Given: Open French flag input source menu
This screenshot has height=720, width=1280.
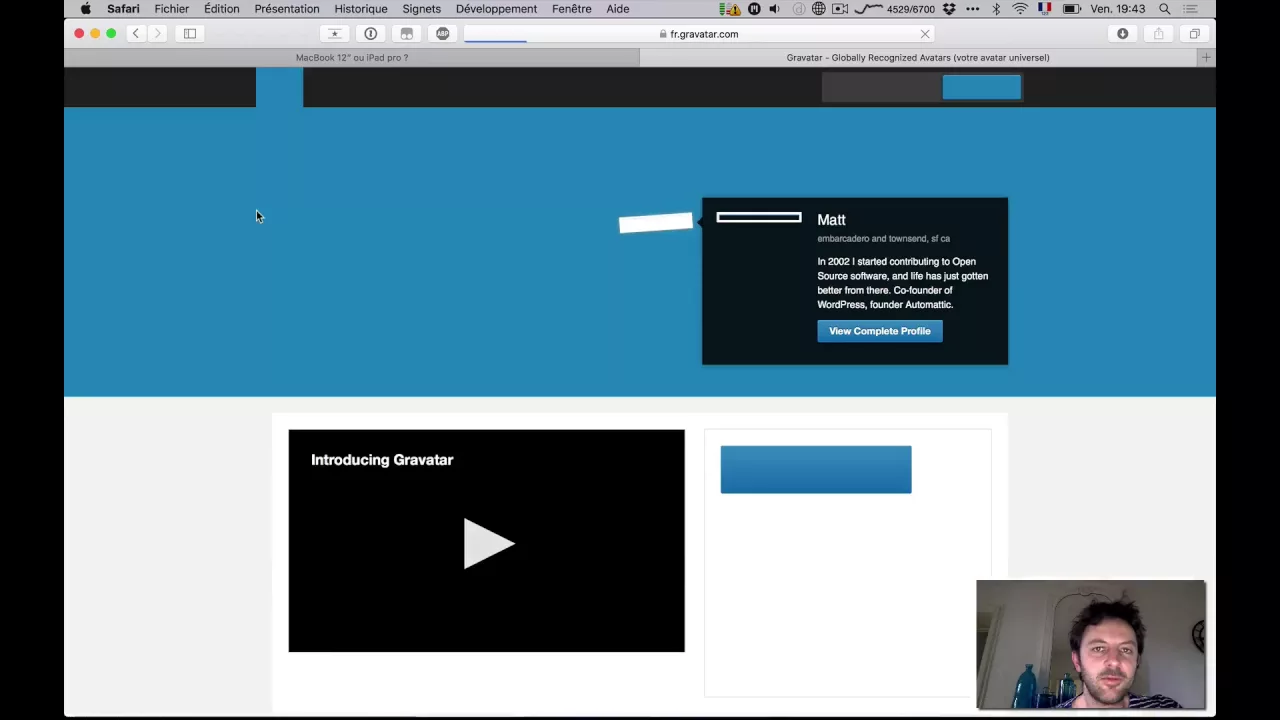Looking at the screenshot, I should click(1045, 9).
